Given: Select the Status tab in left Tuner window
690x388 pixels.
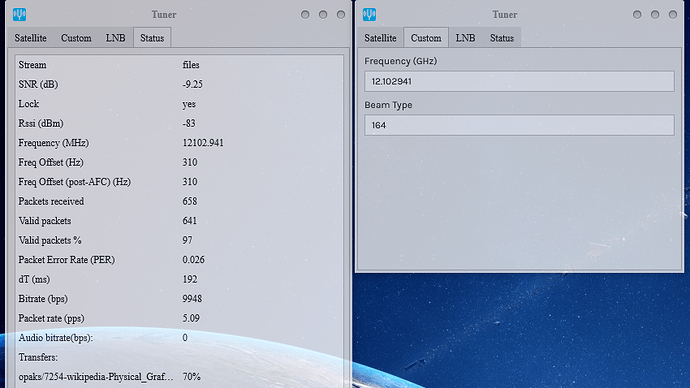Looking at the screenshot, I should click(x=152, y=38).
